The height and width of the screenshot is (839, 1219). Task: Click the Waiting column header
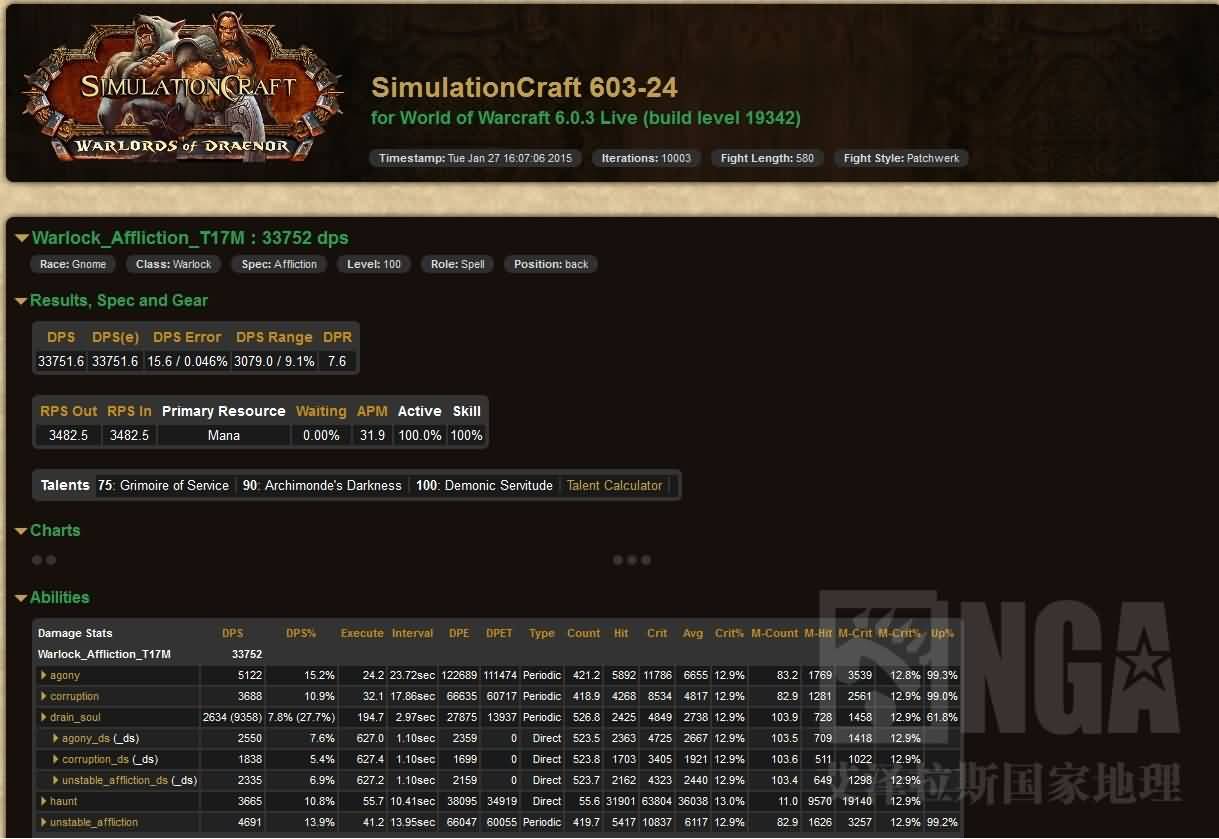(x=321, y=412)
